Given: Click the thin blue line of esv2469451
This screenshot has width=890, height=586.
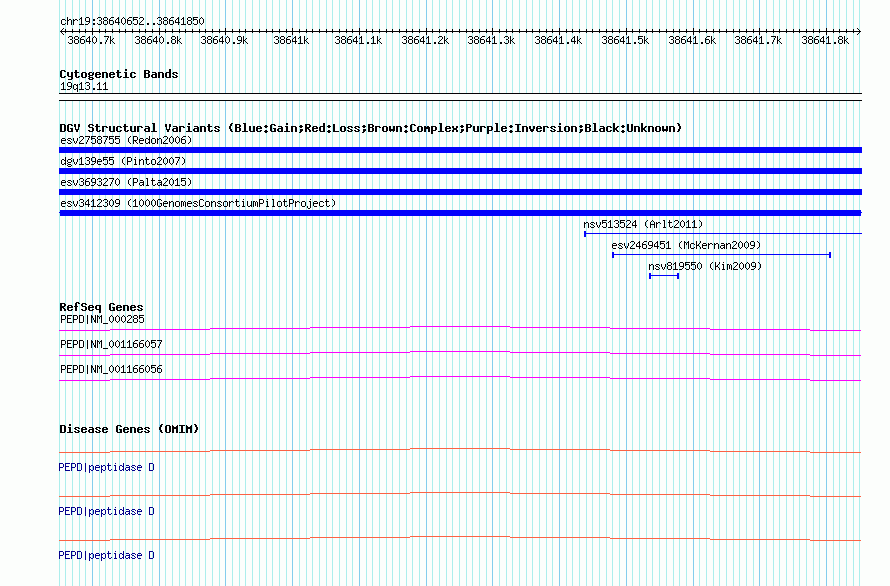Looking at the screenshot, I should (x=721, y=255).
